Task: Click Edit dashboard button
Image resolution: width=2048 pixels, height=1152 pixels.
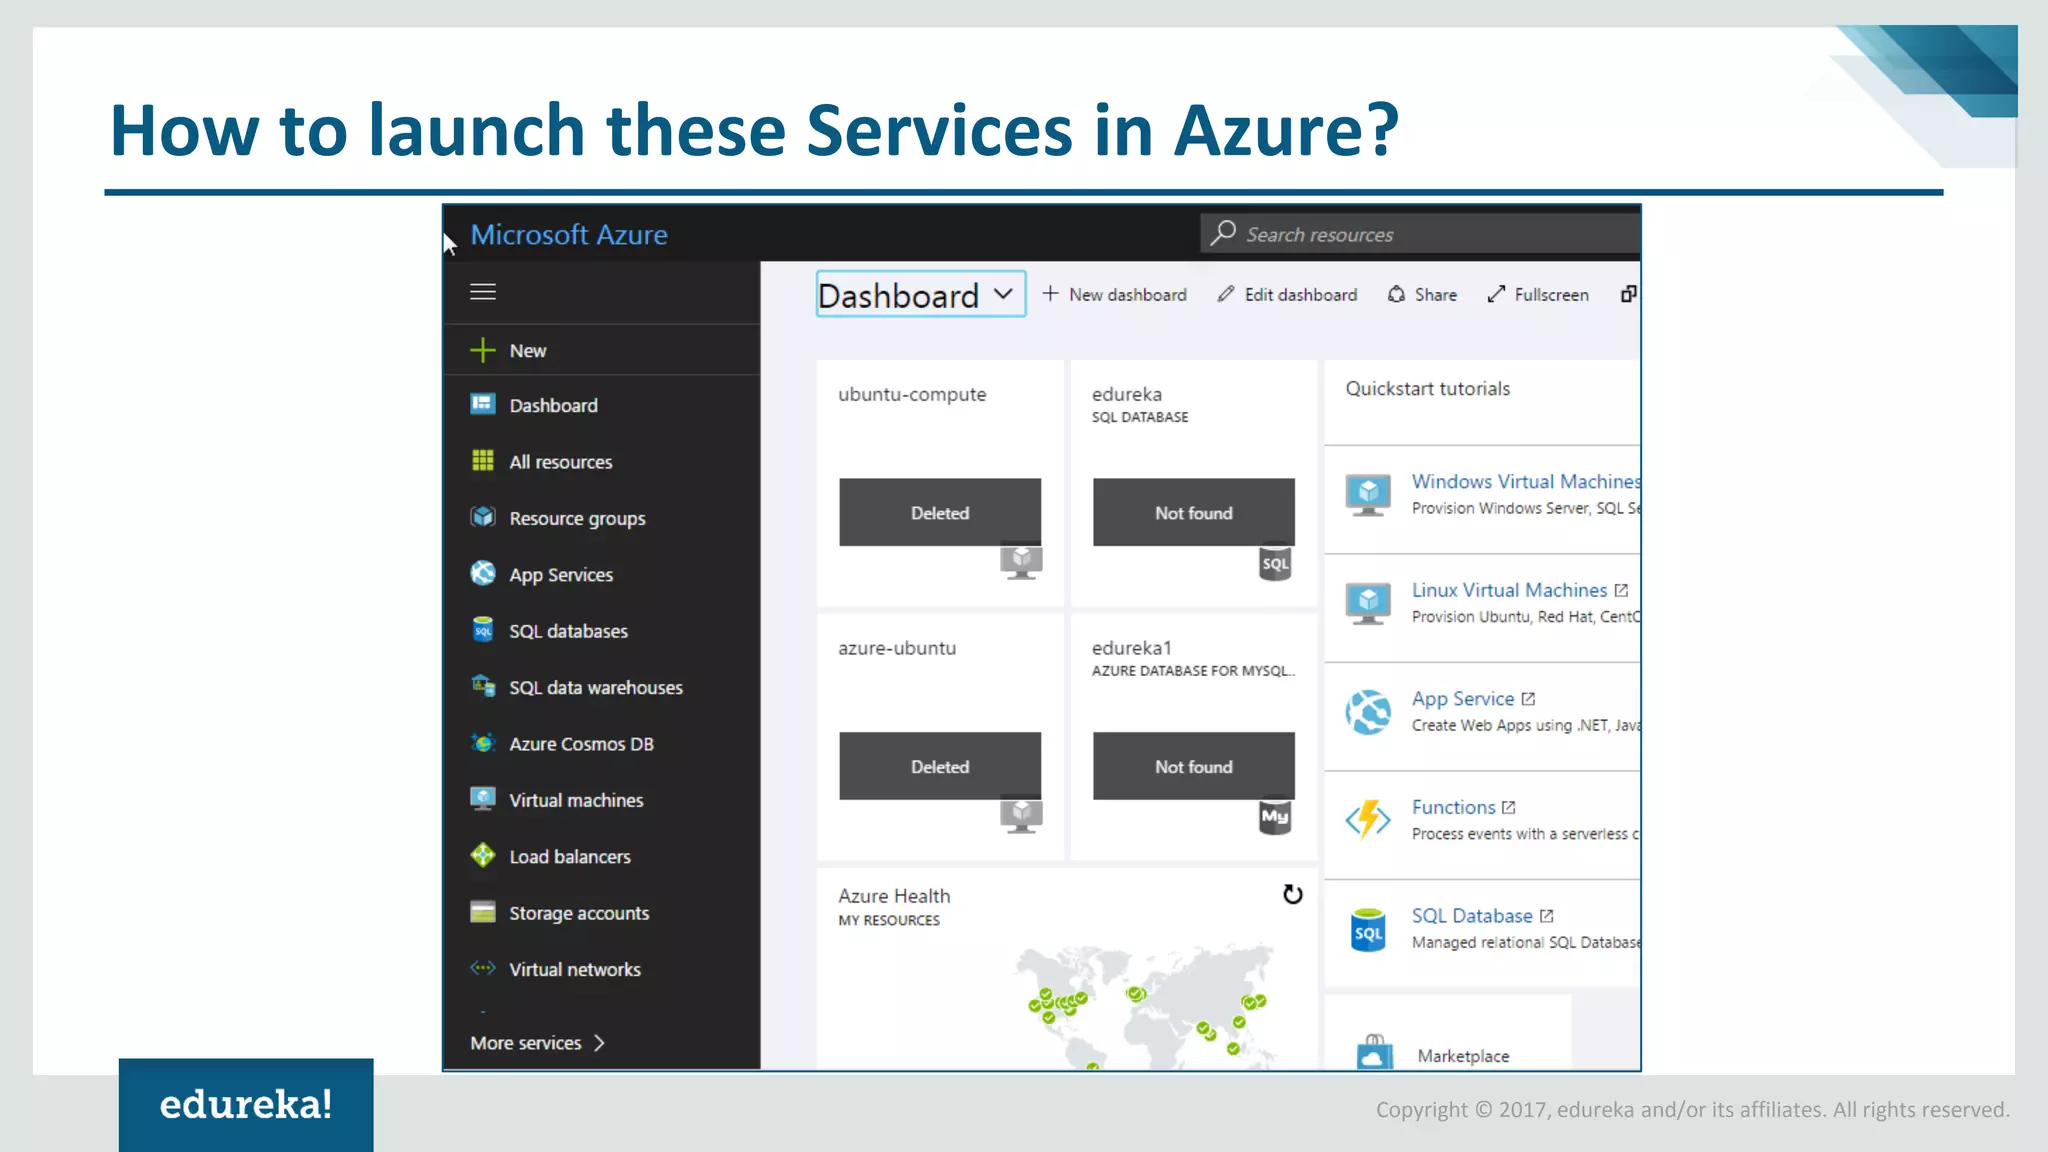Action: coord(1287,294)
